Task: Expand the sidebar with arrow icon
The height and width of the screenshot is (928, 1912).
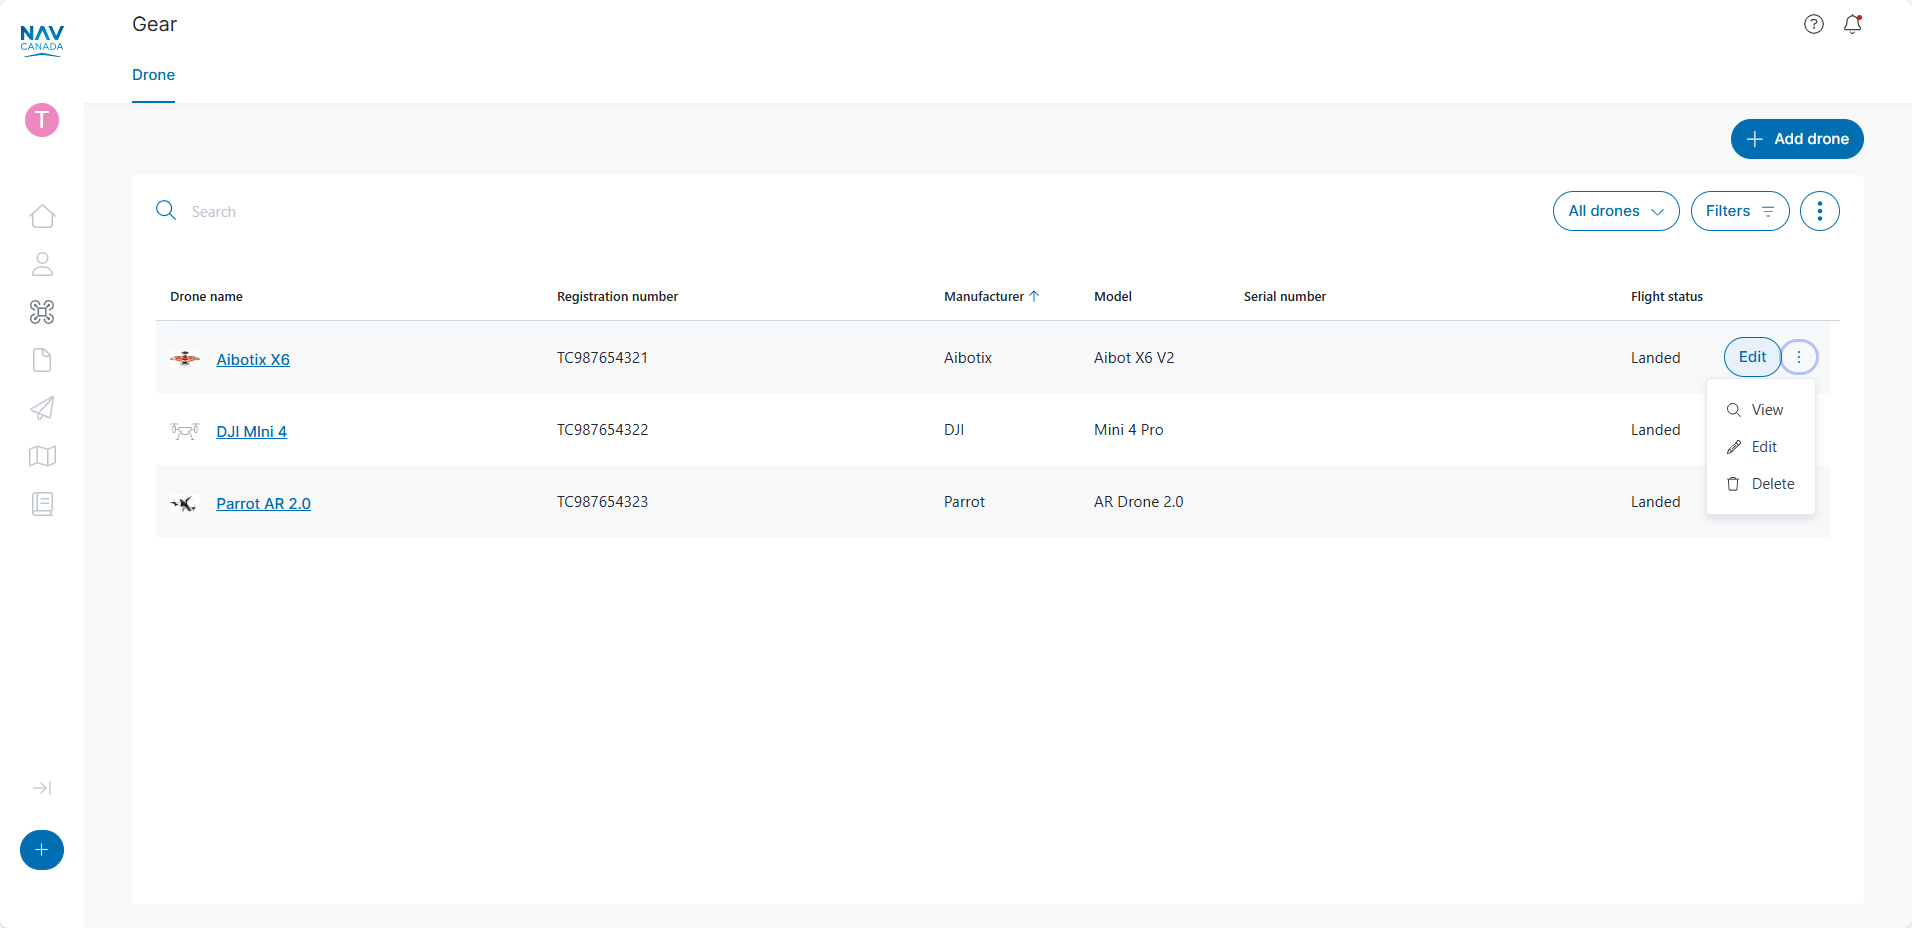Action: (x=42, y=788)
